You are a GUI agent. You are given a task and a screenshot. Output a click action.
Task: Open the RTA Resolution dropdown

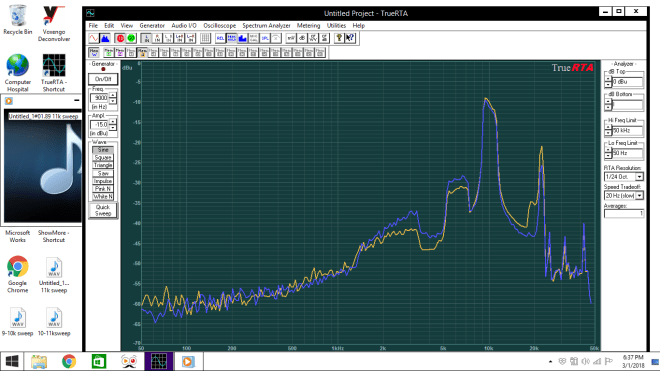[x=639, y=177]
